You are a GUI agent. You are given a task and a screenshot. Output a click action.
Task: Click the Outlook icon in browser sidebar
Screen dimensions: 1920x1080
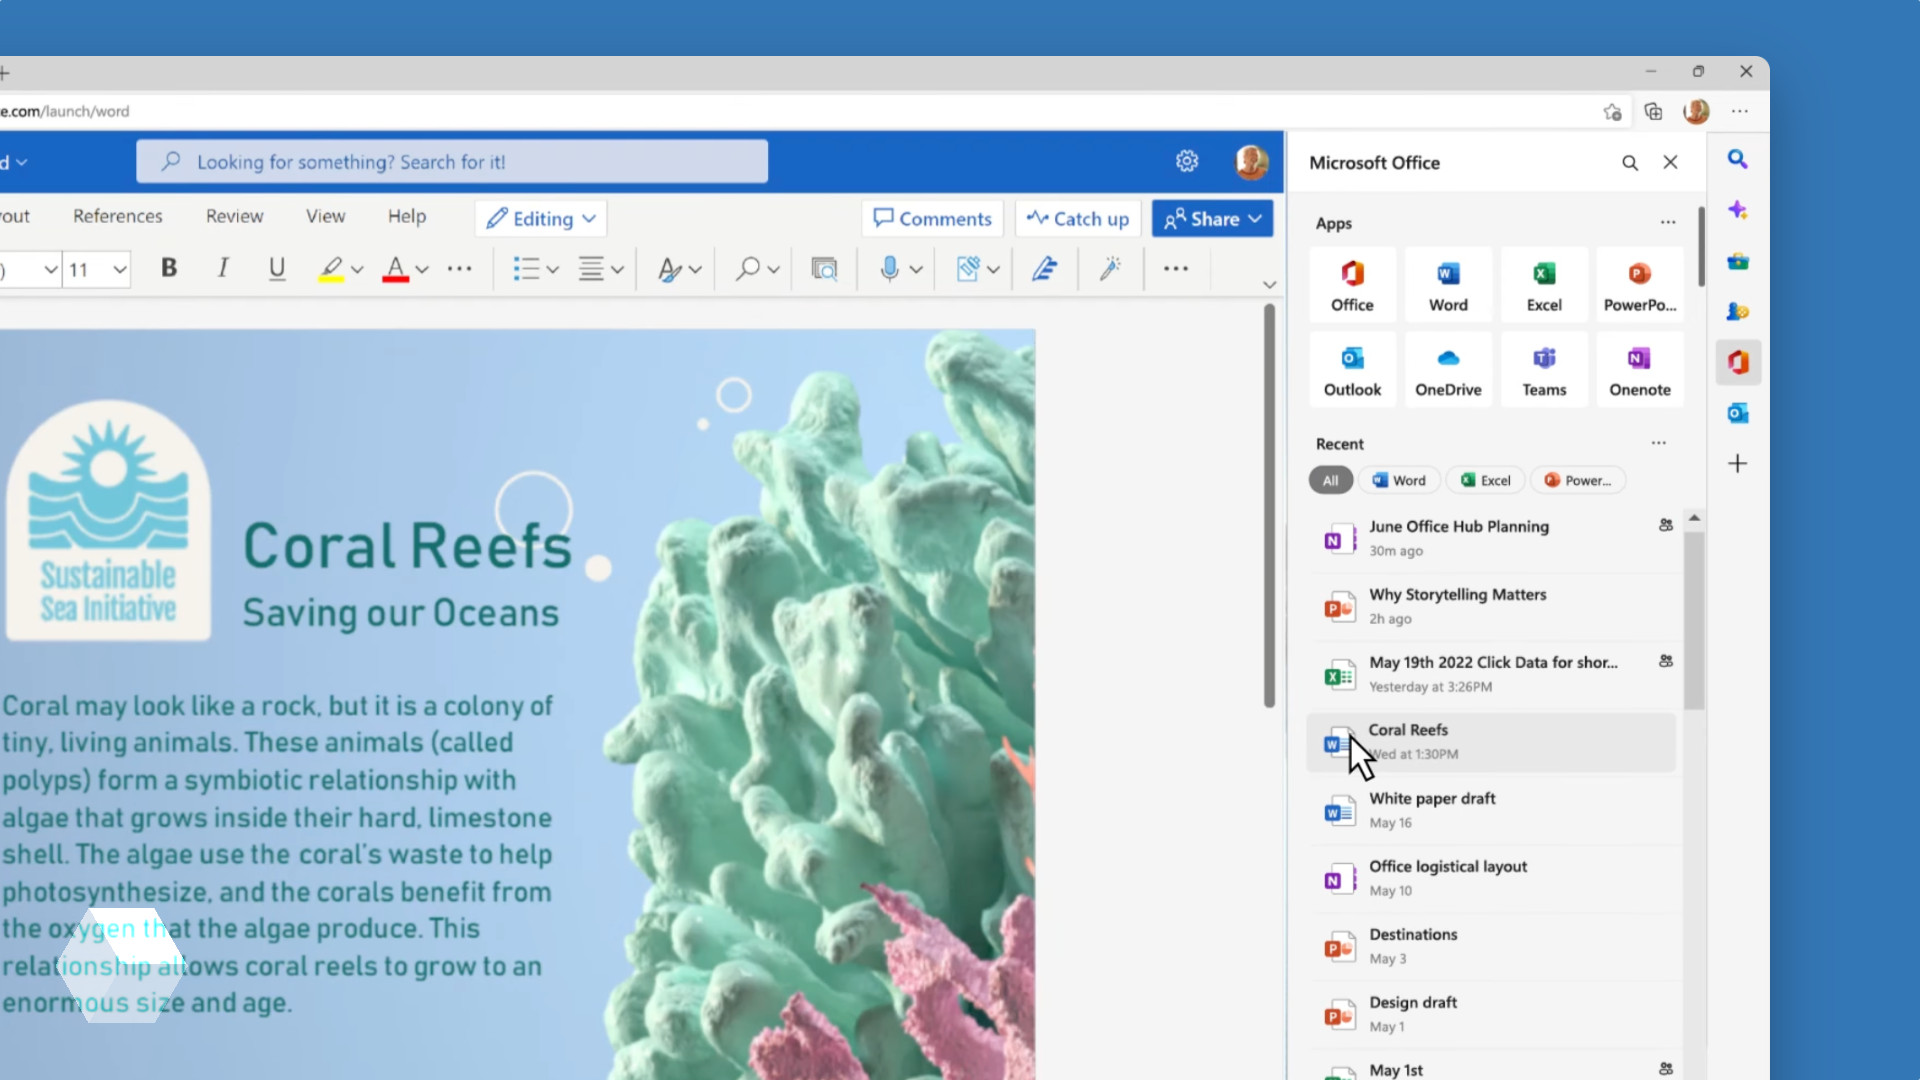[1737, 413]
